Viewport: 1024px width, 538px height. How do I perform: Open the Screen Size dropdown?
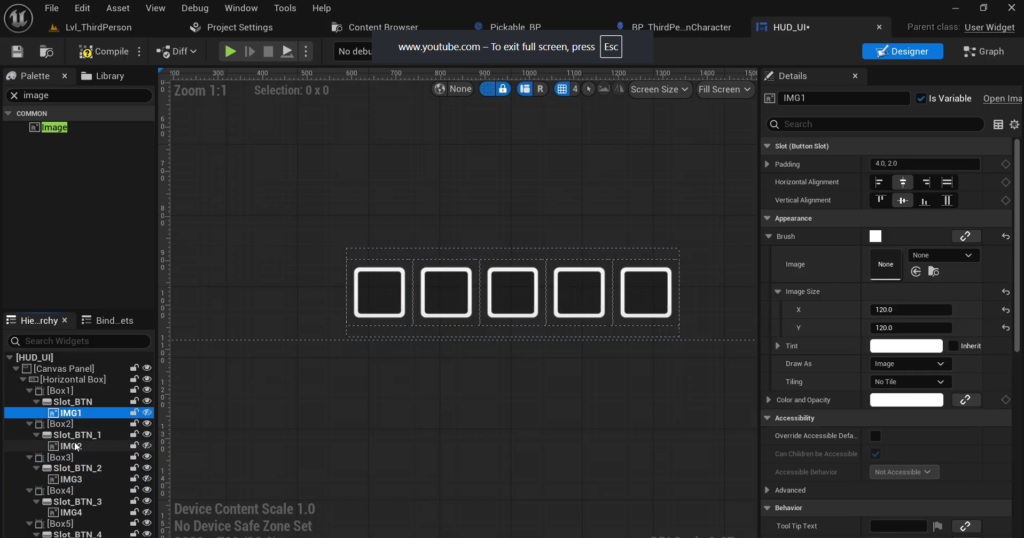point(659,89)
